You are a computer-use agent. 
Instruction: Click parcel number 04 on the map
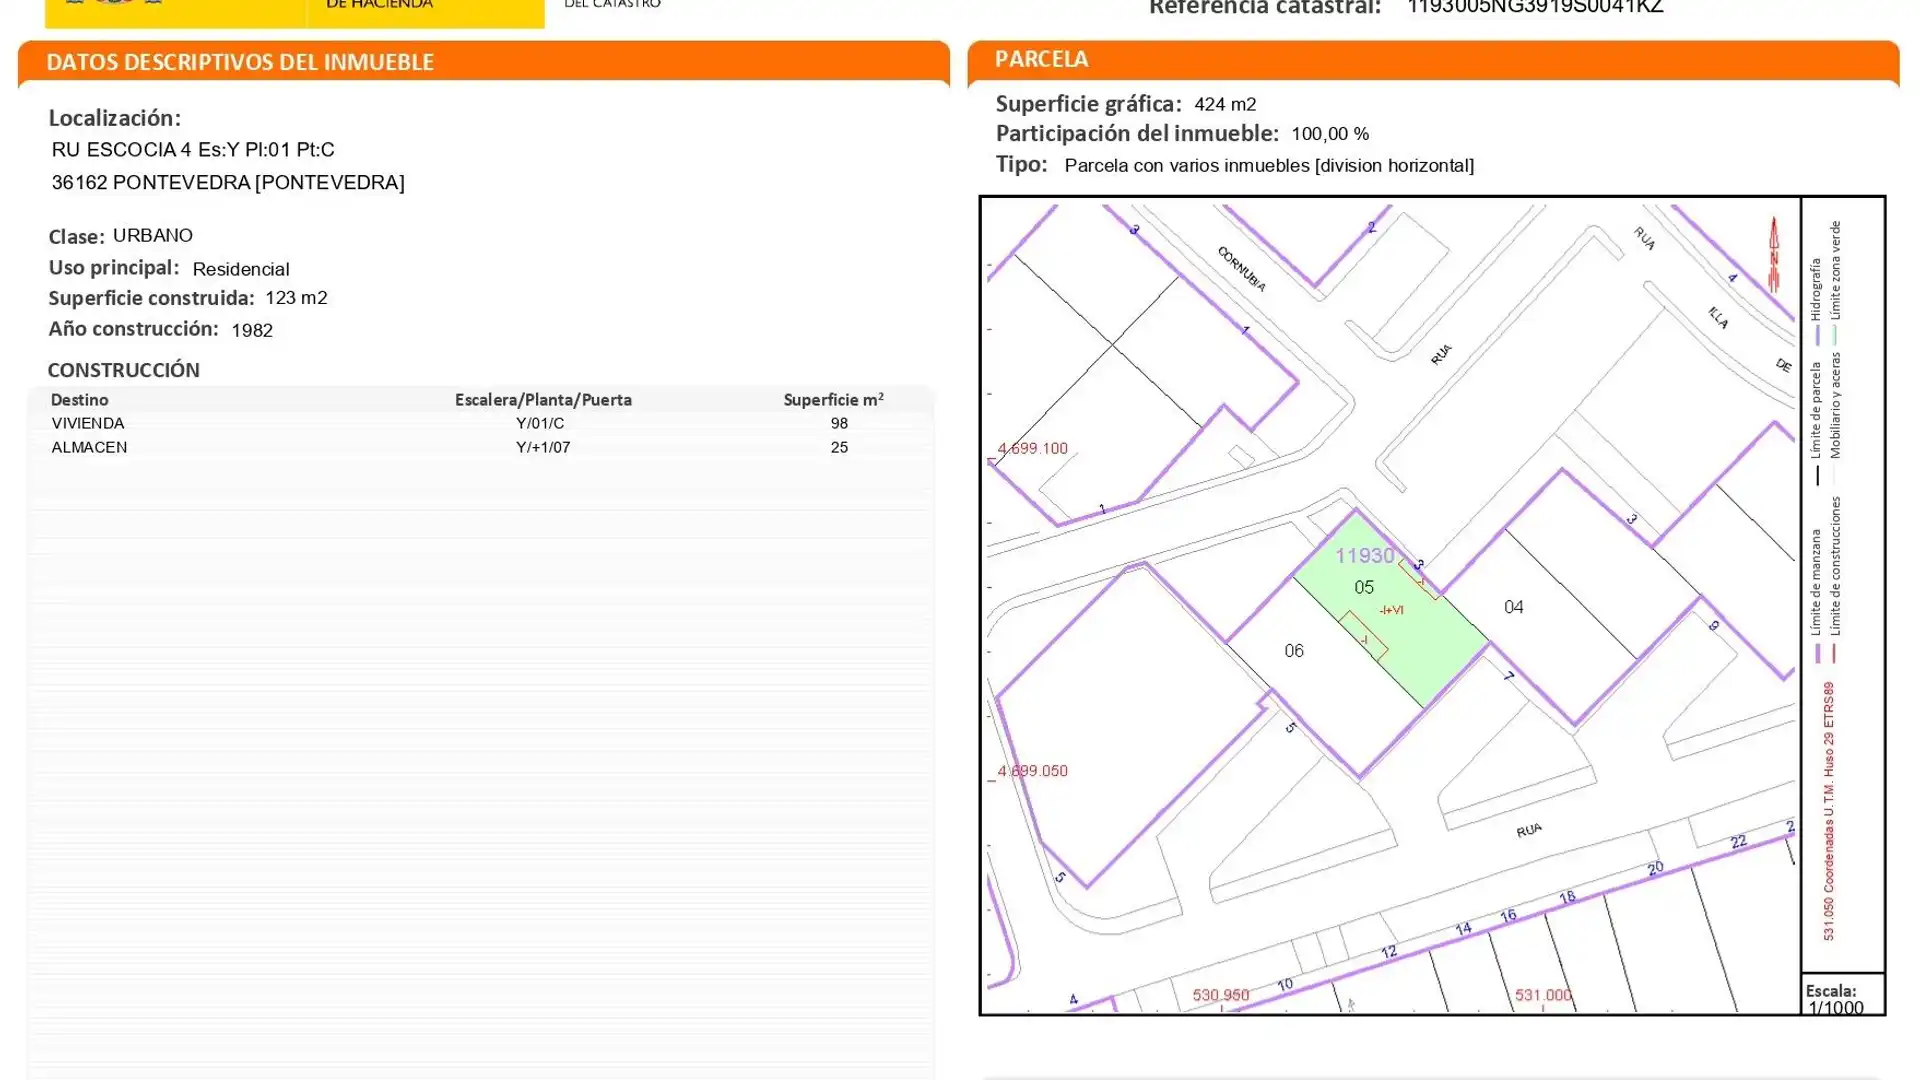[x=1513, y=607]
